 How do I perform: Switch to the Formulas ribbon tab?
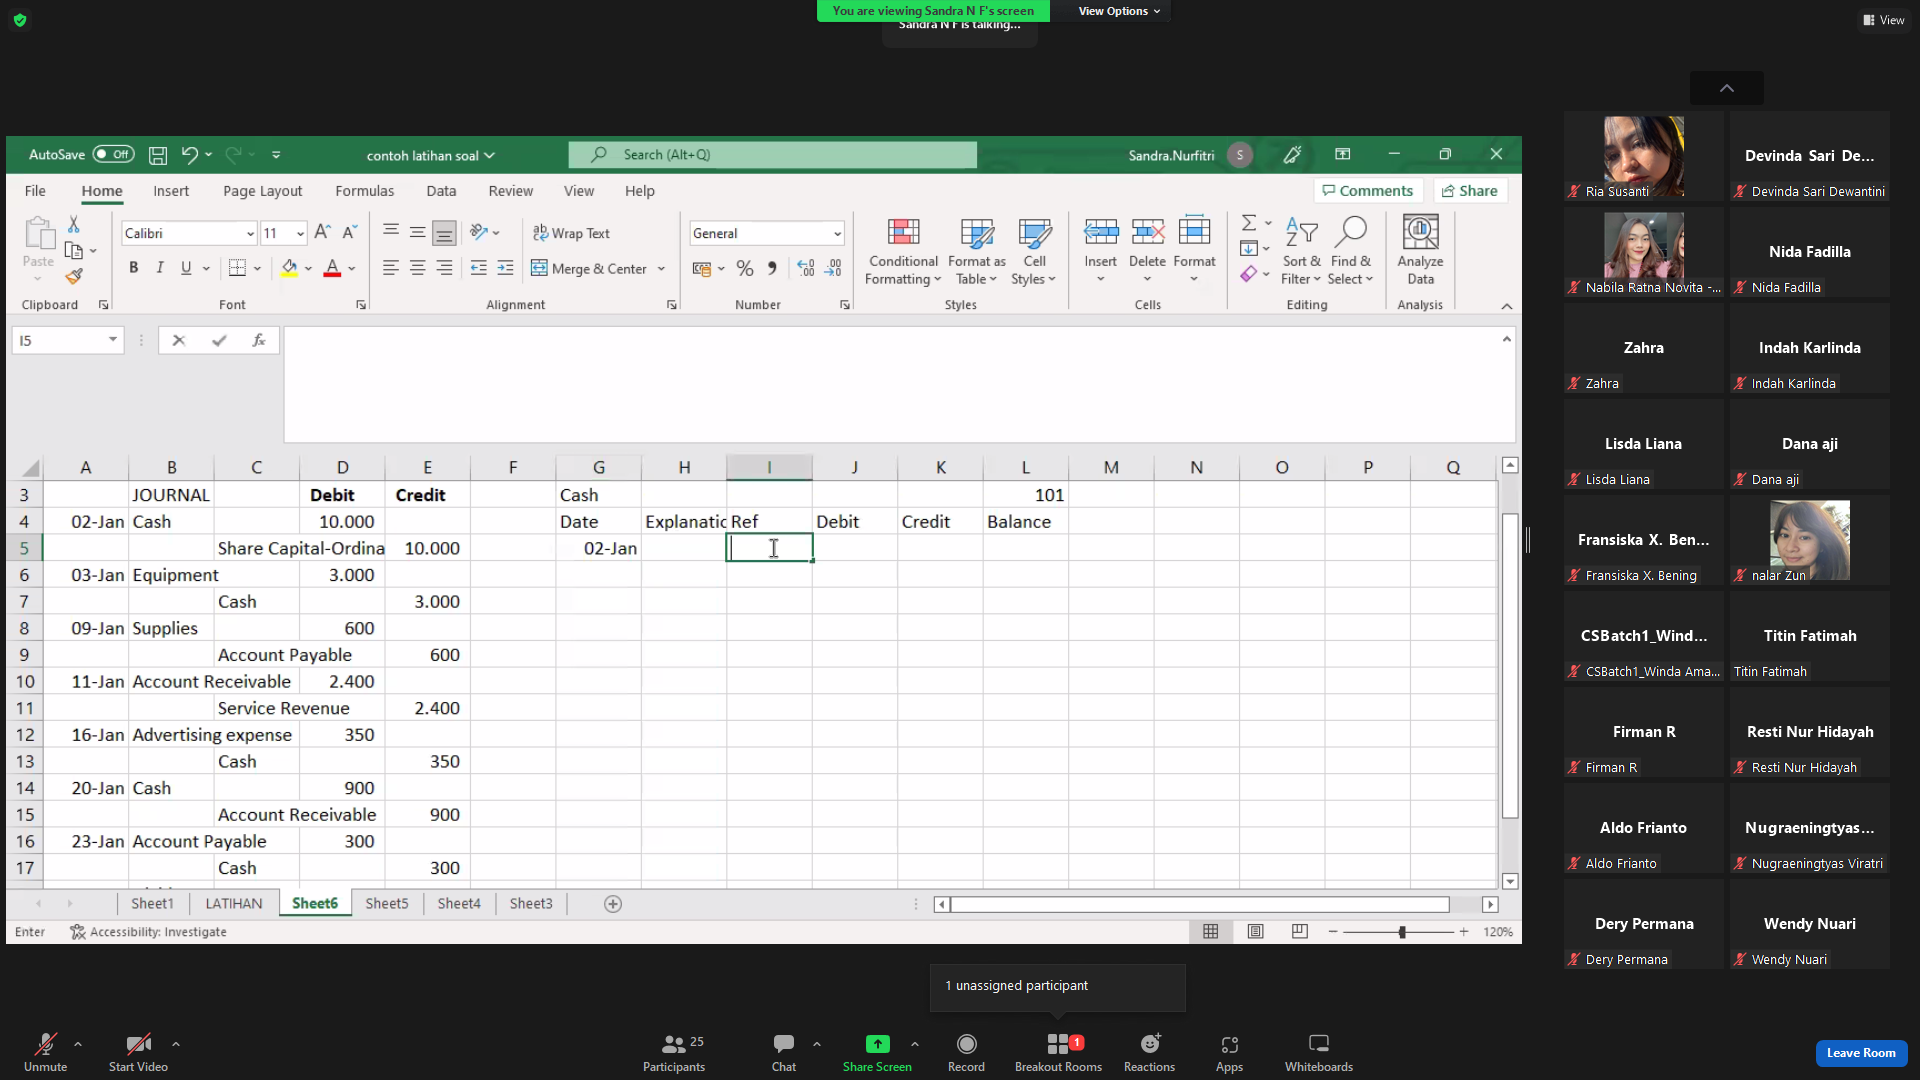364,191
